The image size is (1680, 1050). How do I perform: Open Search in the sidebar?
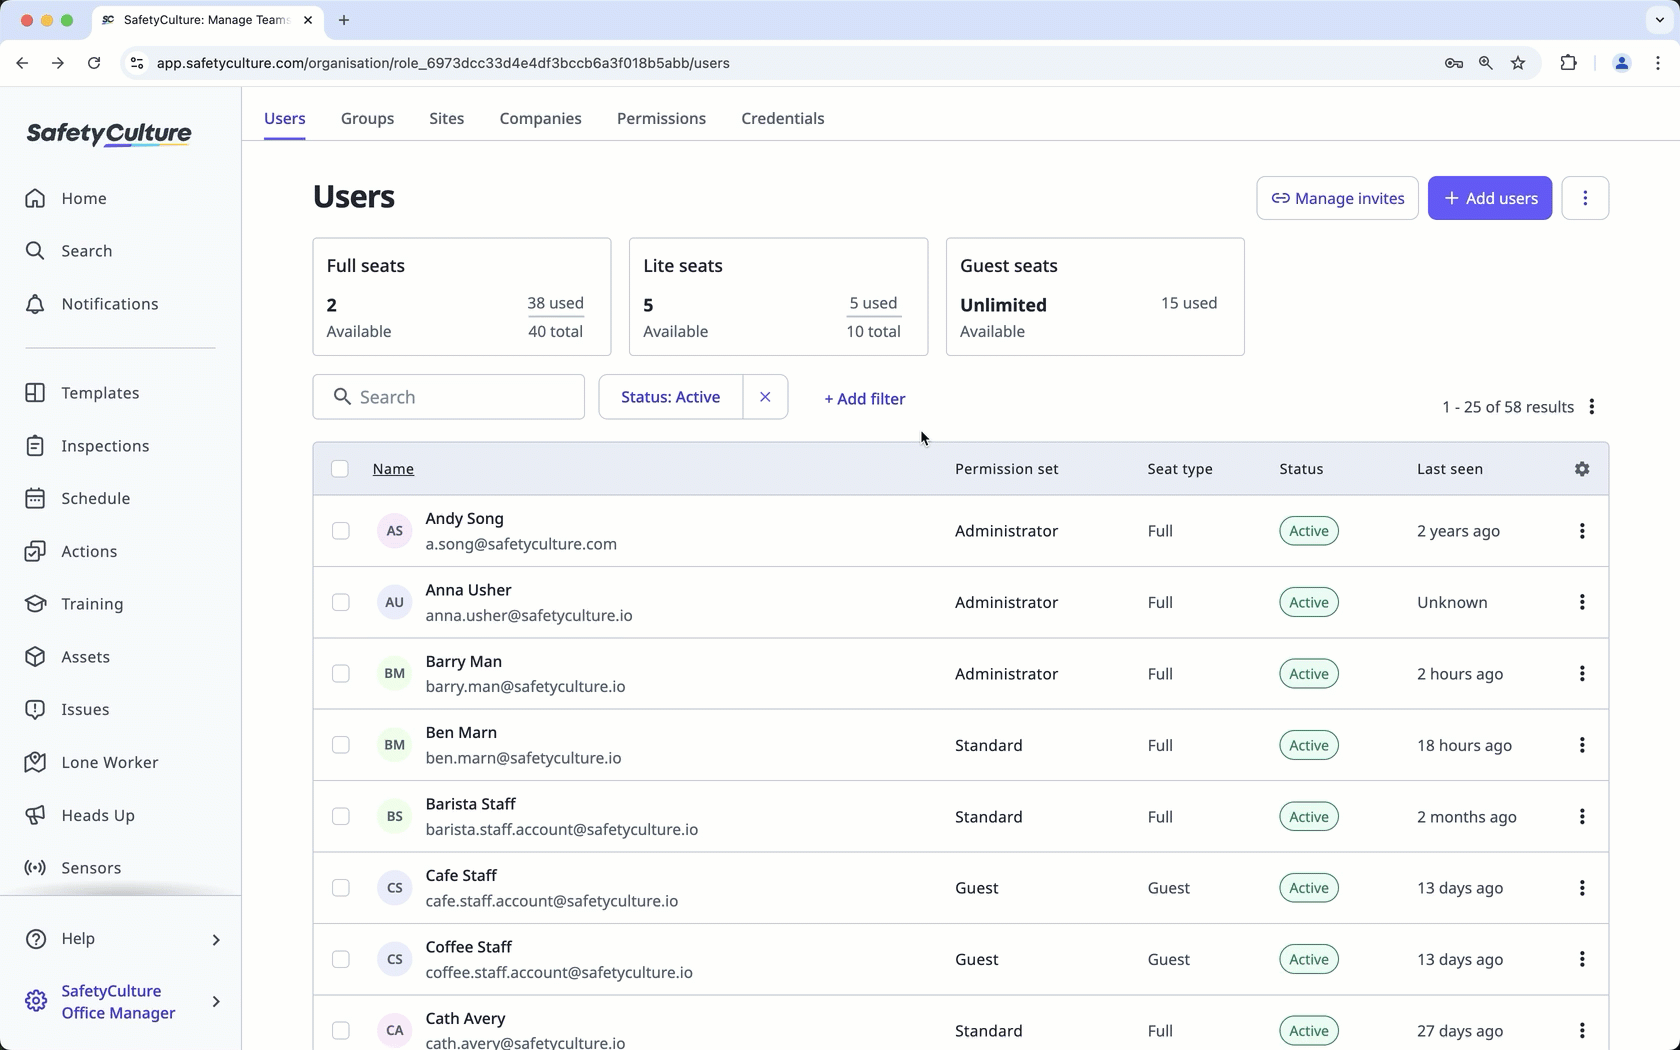point(68,251)
